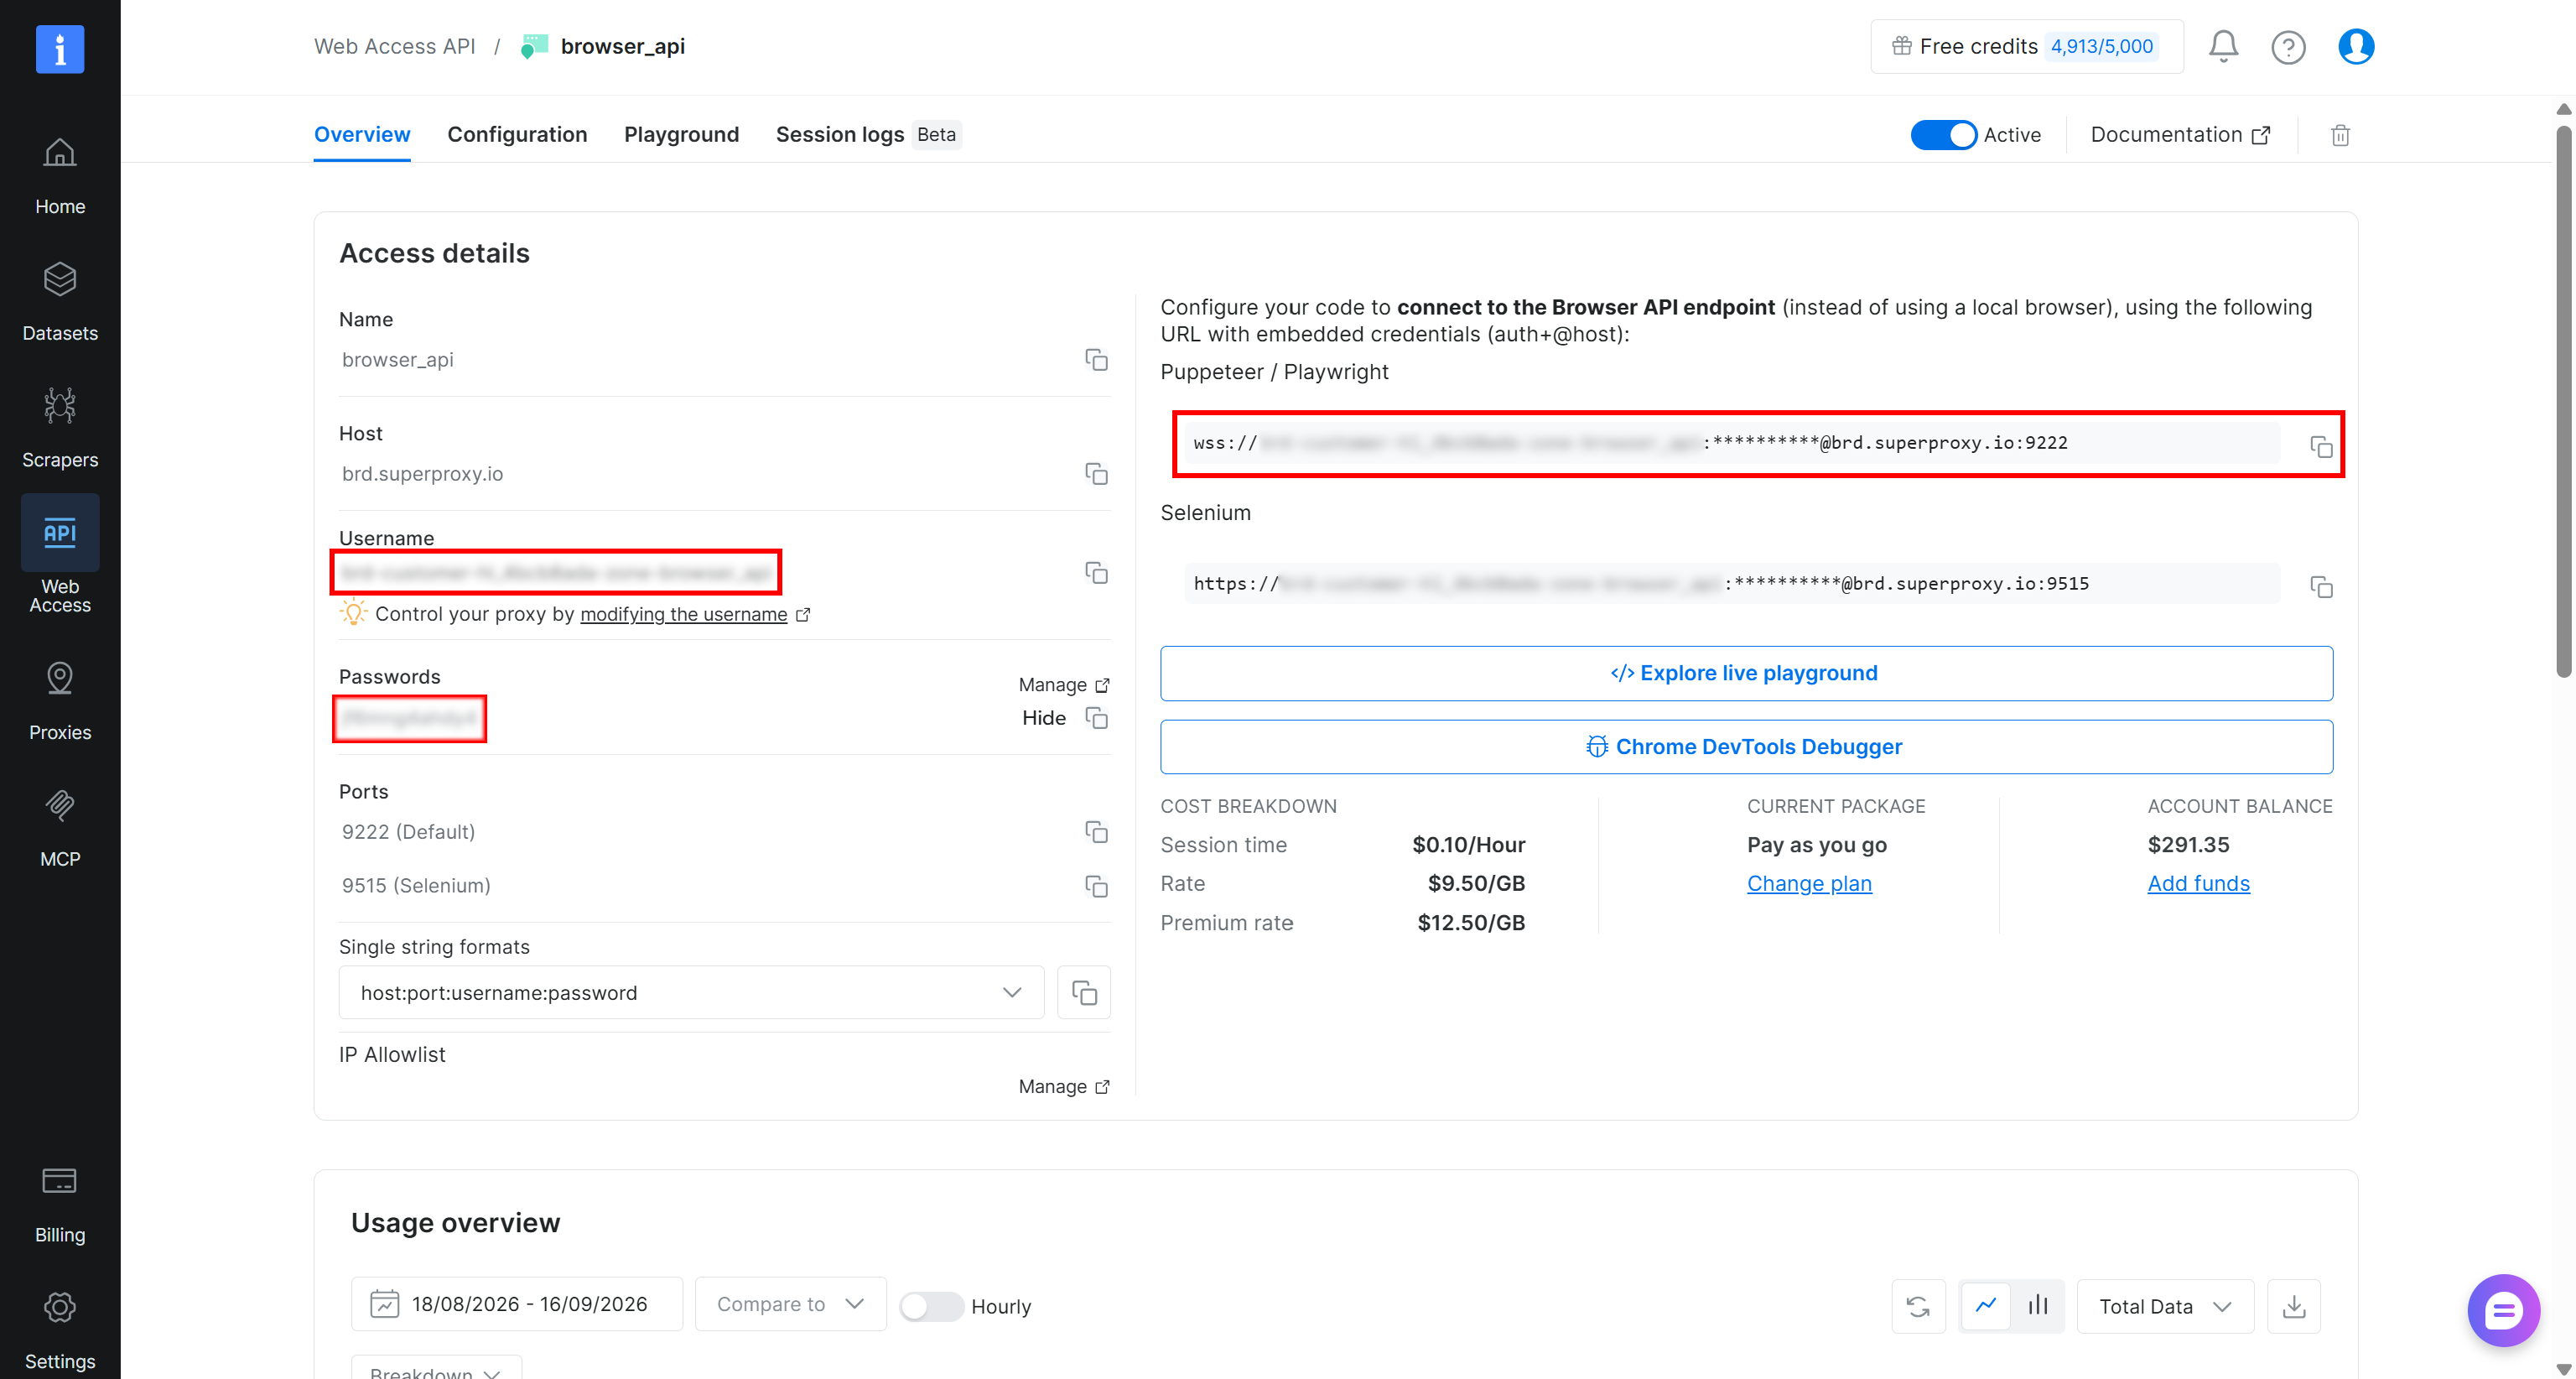Open the notifications bell
Image resolution: width=2576 pixels, height=1379 pixels.
pyautogui.click(x=2222, y=47)
